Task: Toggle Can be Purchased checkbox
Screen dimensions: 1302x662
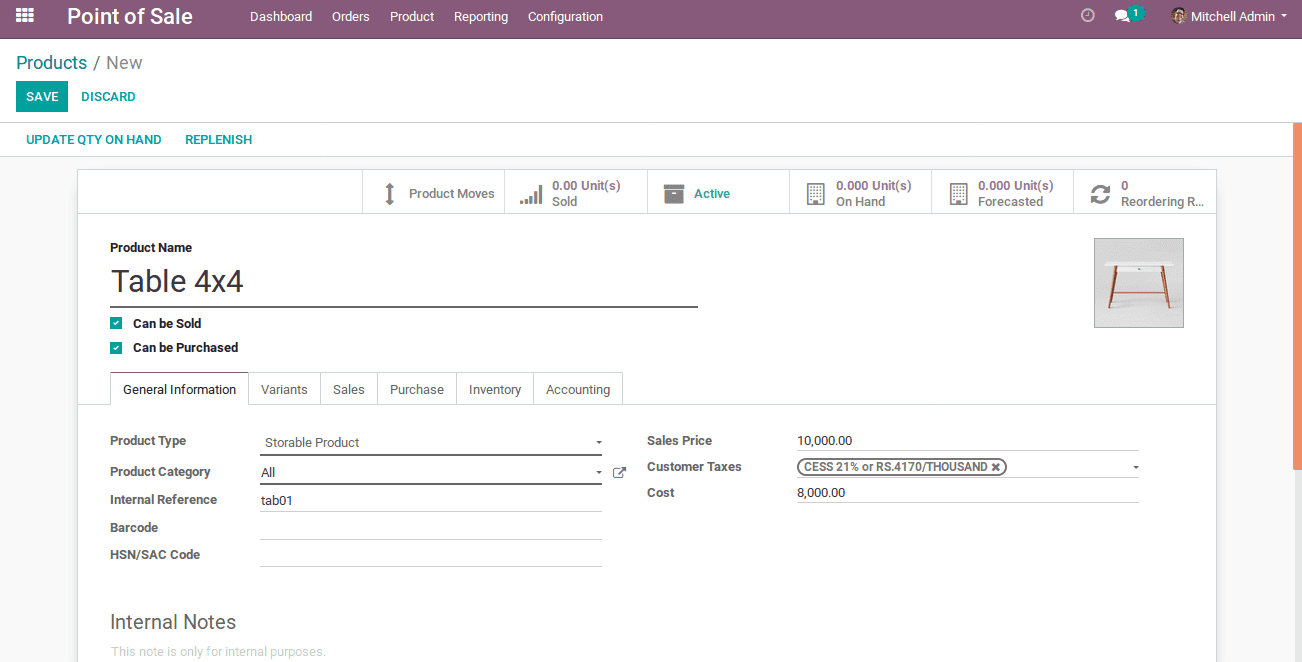Action: click(x=116, y=347)
